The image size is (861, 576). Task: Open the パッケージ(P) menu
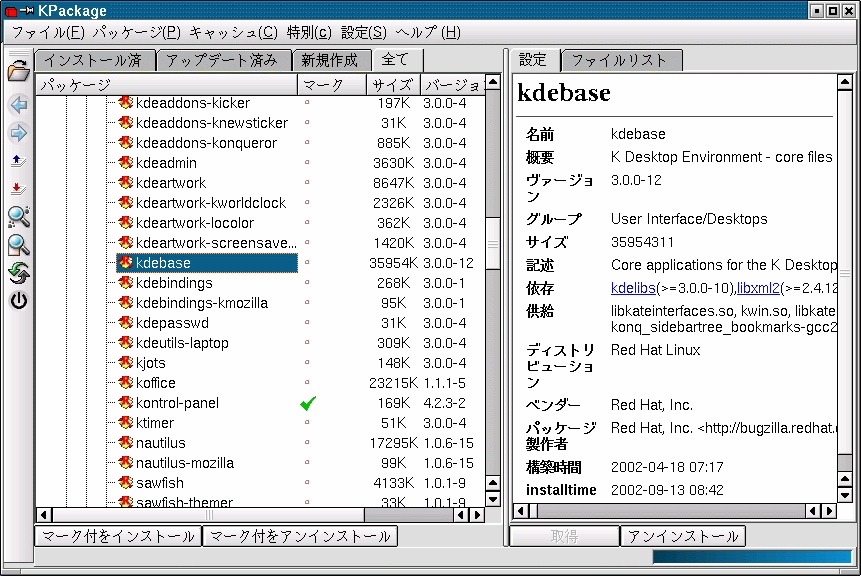click(136, 32)
